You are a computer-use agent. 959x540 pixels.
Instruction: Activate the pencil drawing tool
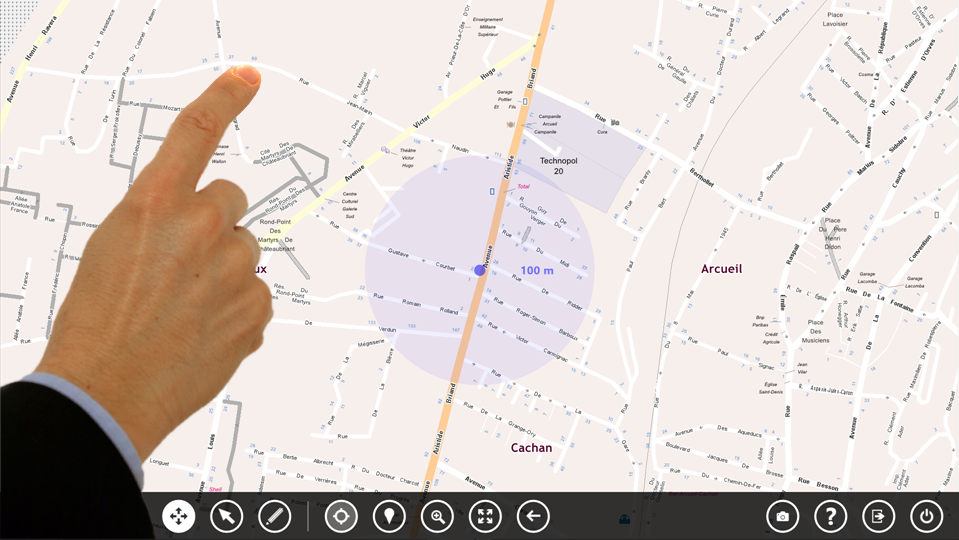[x=275, y=516]
